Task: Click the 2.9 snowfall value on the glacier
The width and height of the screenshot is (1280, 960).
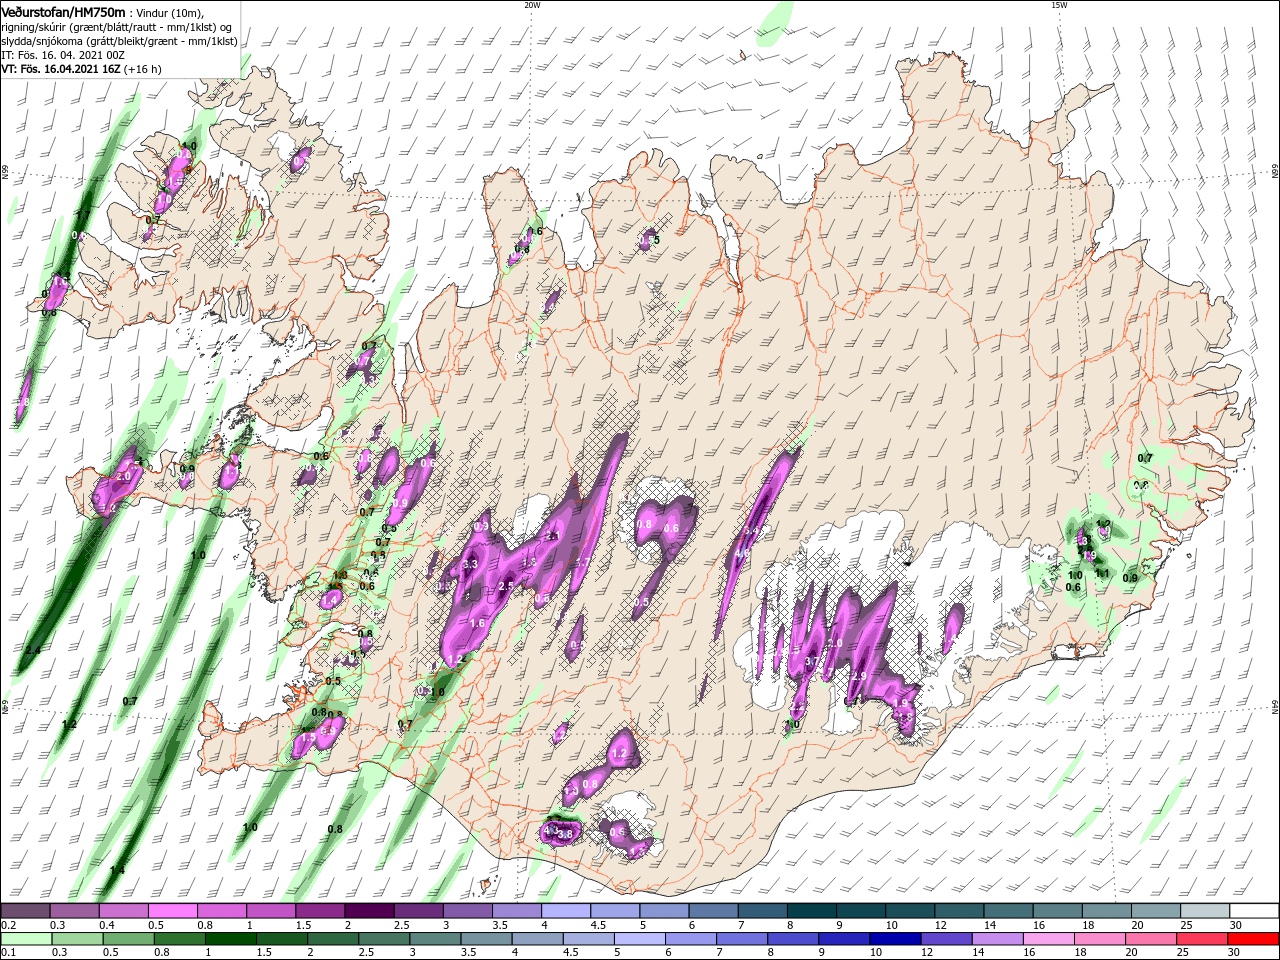Action: click(x=858, y=677)
